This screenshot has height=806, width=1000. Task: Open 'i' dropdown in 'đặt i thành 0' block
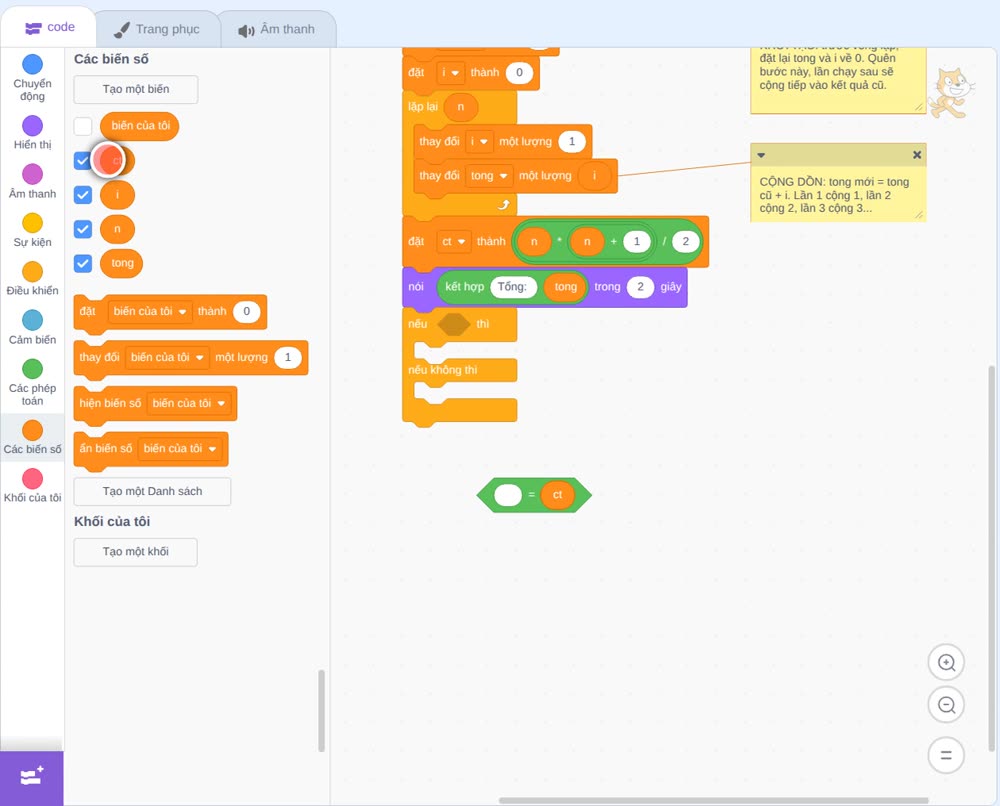click(x=450, y=73)
